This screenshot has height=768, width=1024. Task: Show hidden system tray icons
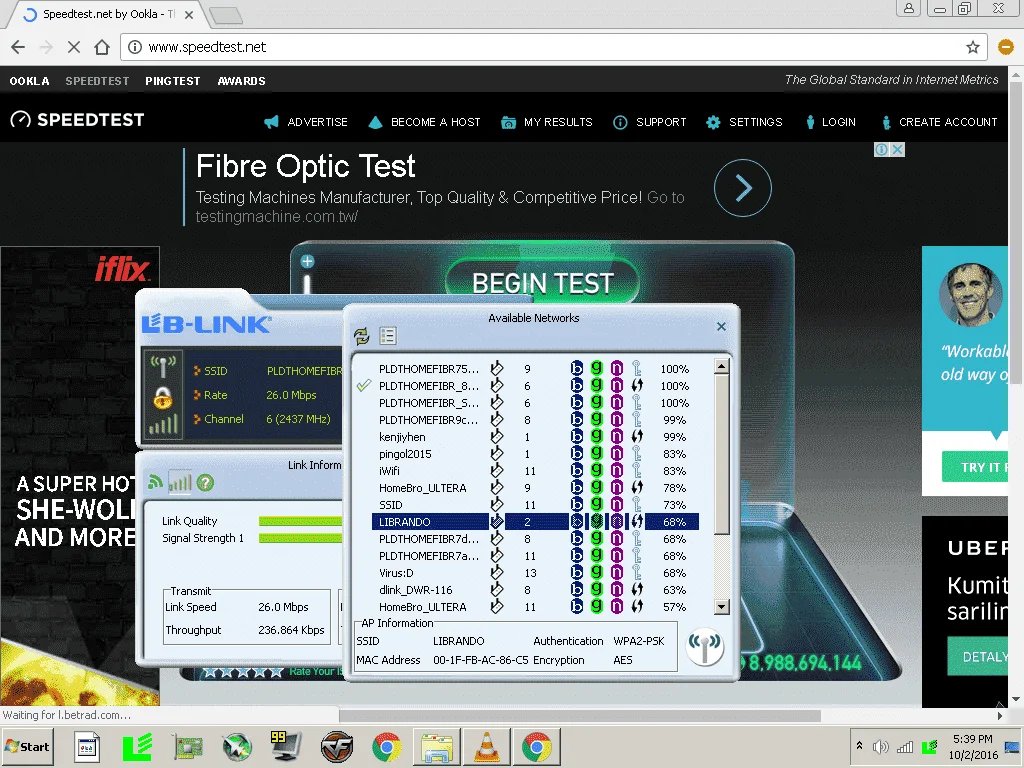click(x=859, y=746)
